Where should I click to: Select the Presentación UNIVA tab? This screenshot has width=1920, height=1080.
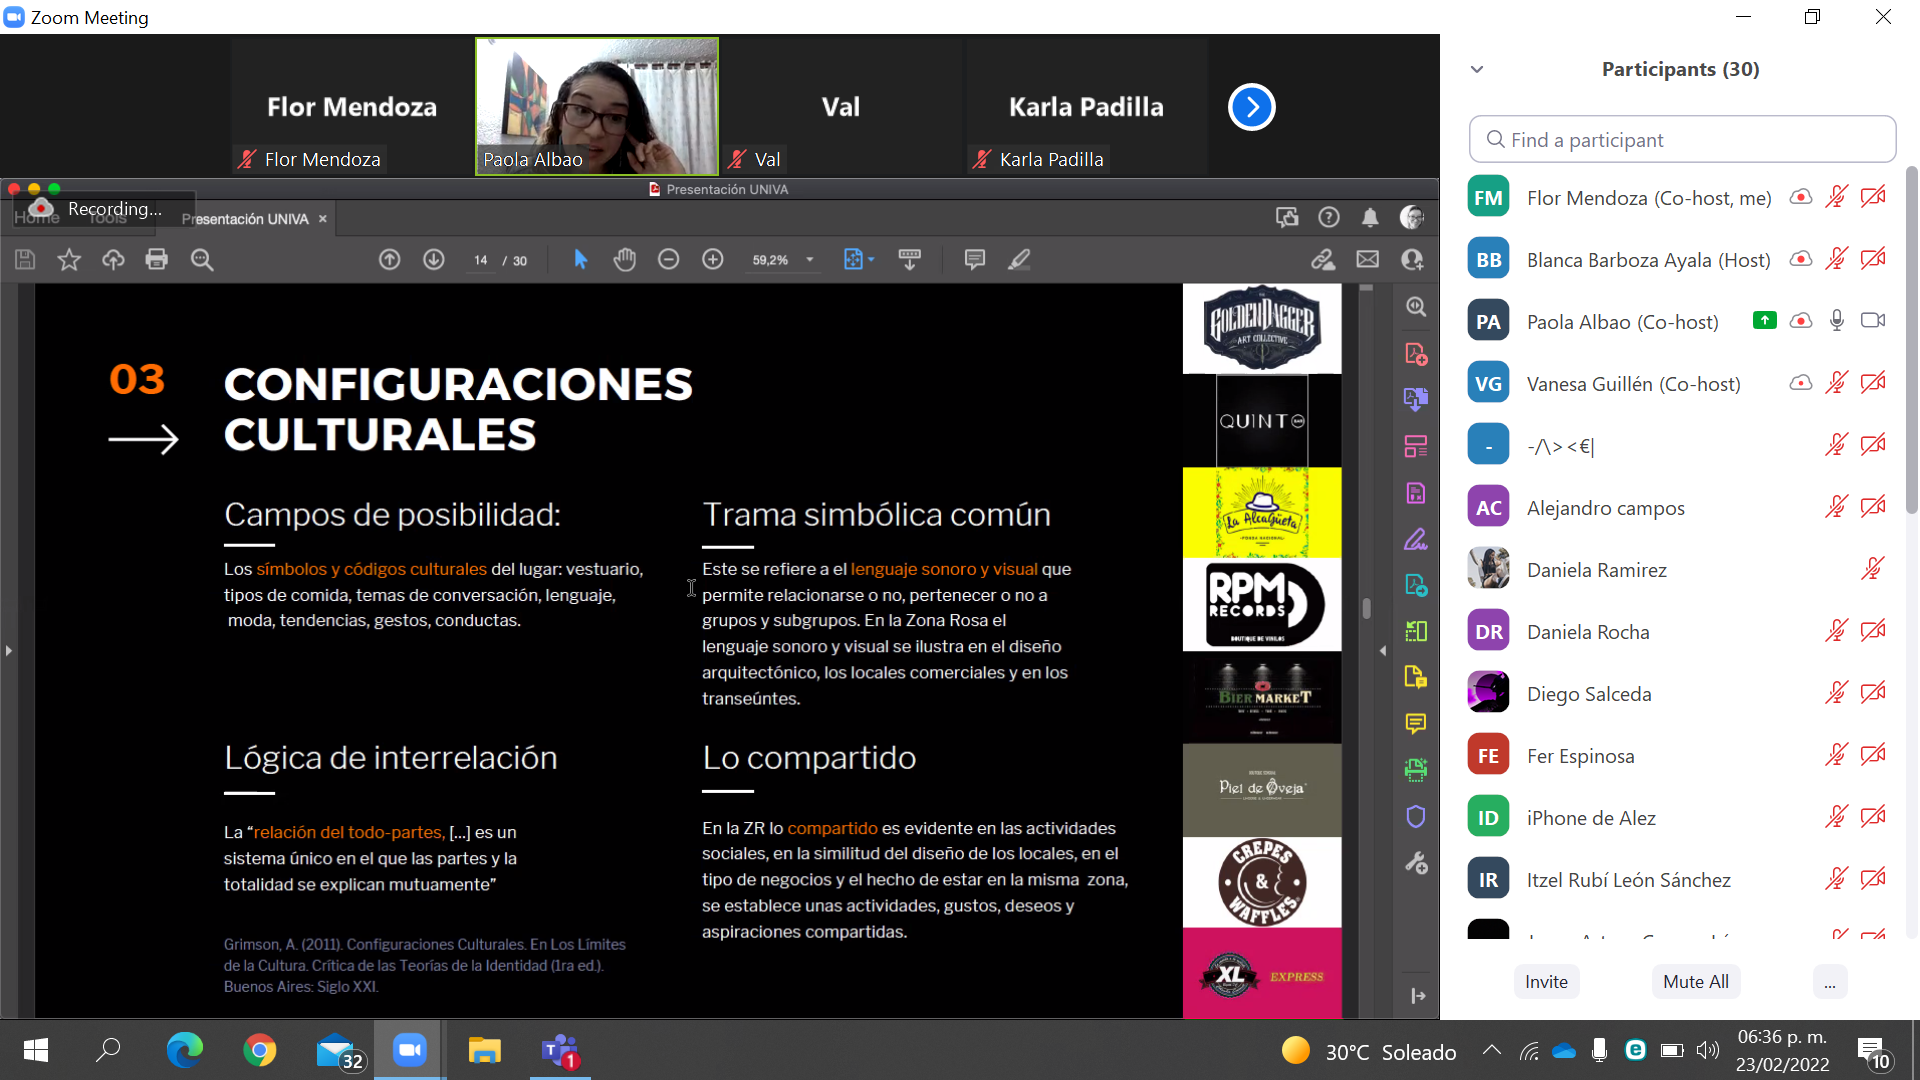(245, 219)
